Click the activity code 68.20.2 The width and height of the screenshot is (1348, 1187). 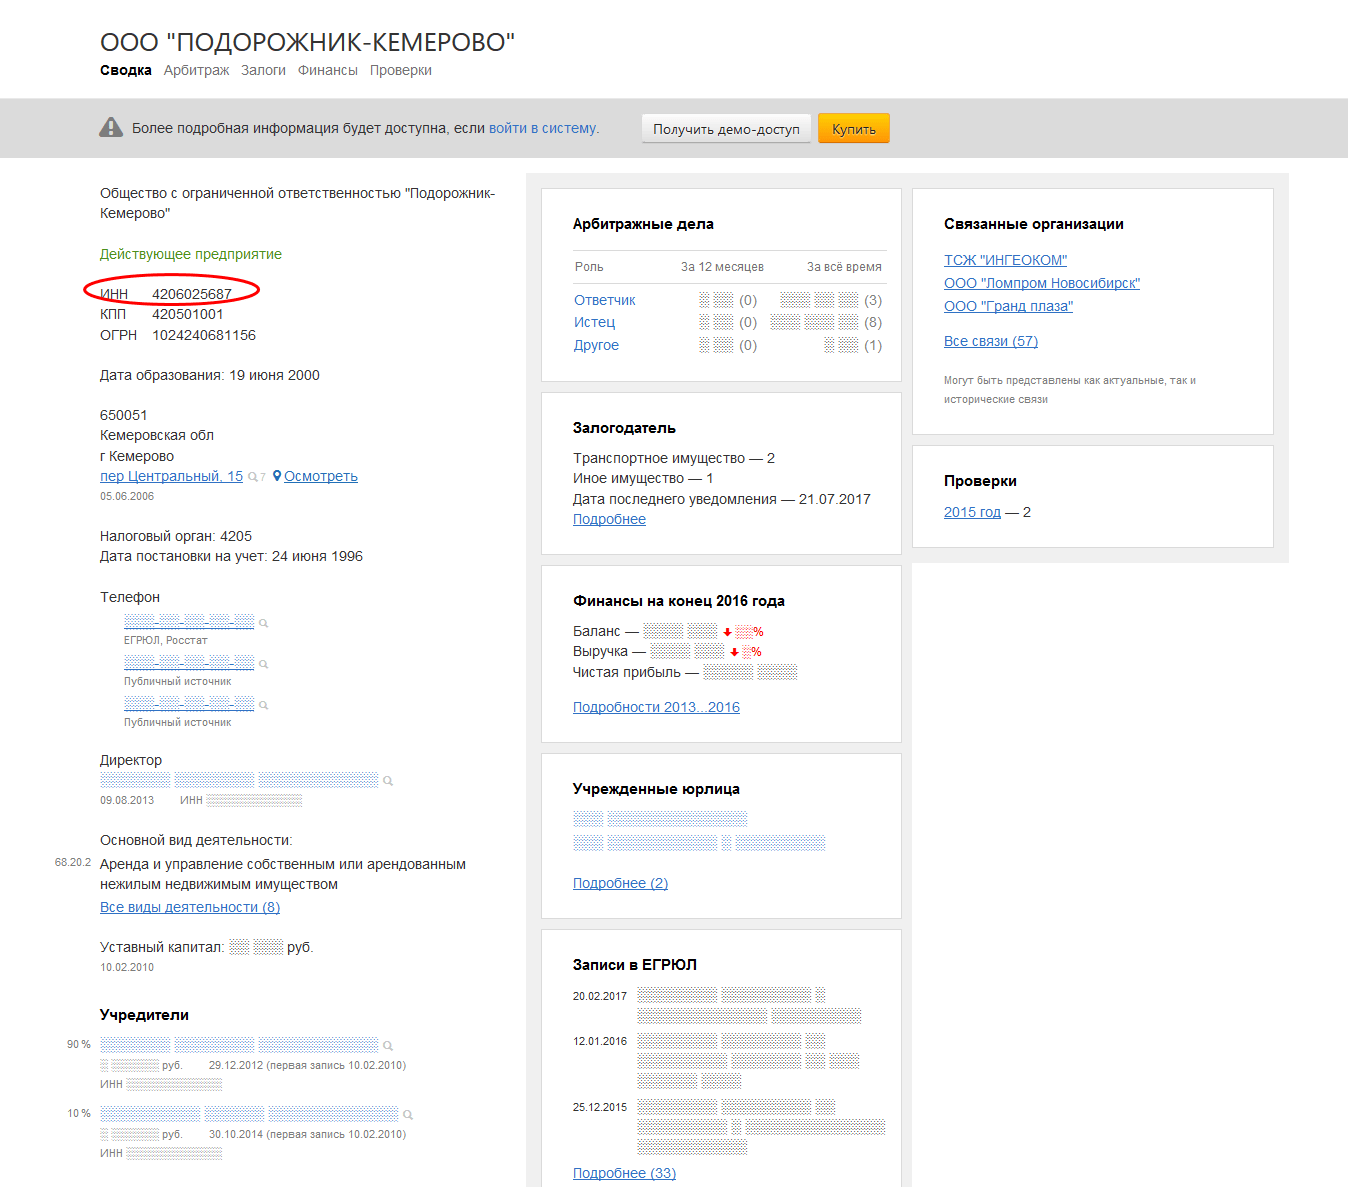73,862
